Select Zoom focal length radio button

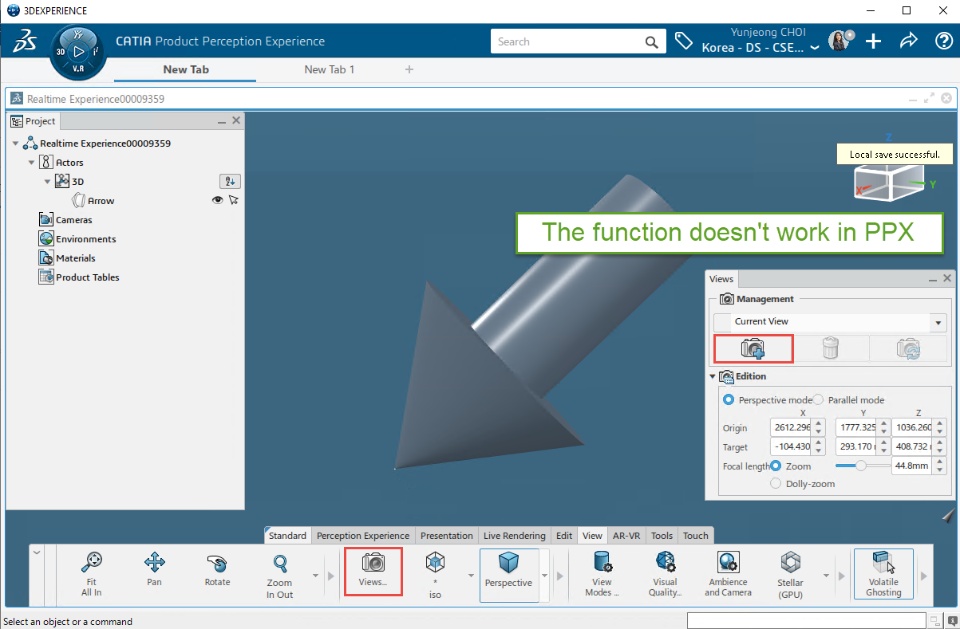click(x=776, y=465)
